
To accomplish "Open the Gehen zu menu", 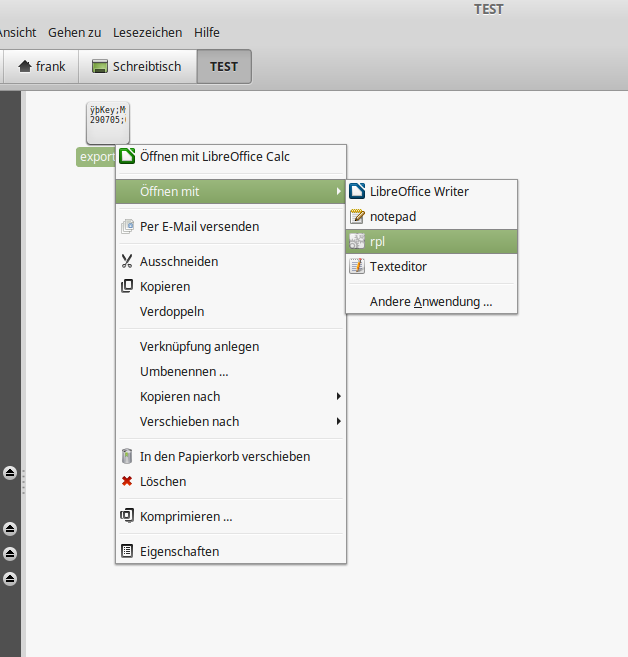I will pos(75,33).
